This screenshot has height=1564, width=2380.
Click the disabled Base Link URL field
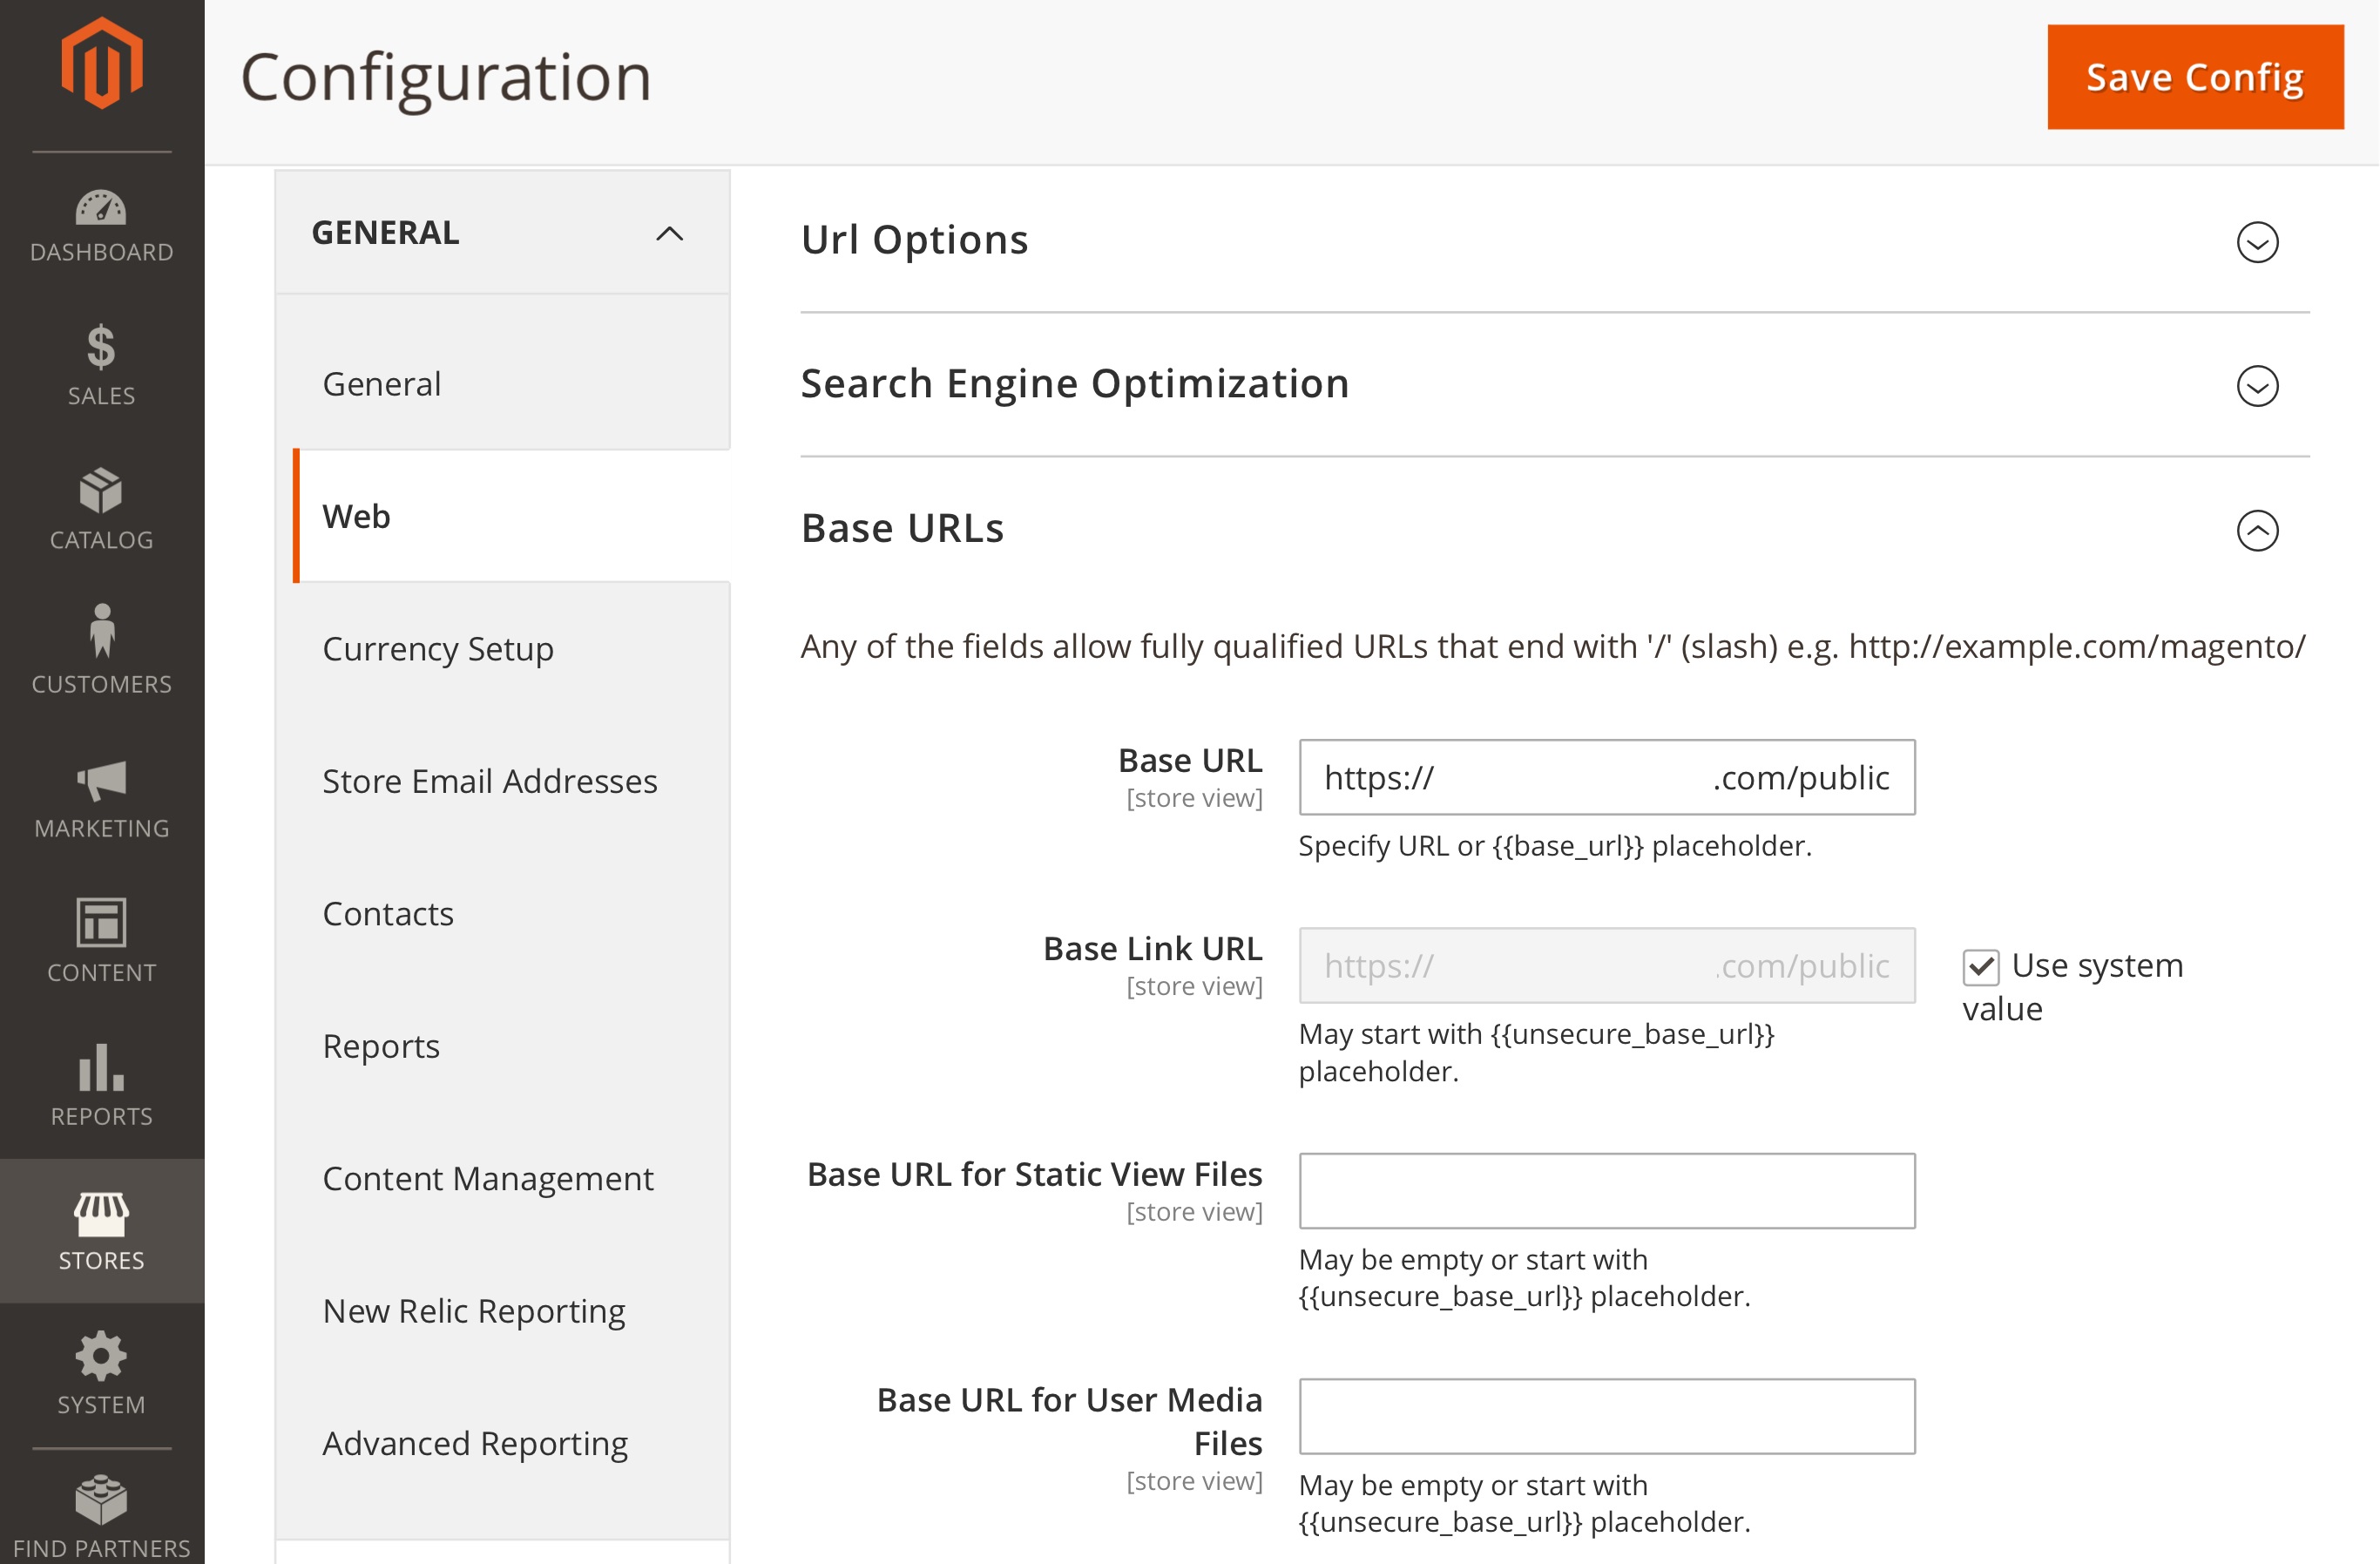pyautogui.click(x=1607, y=965)
